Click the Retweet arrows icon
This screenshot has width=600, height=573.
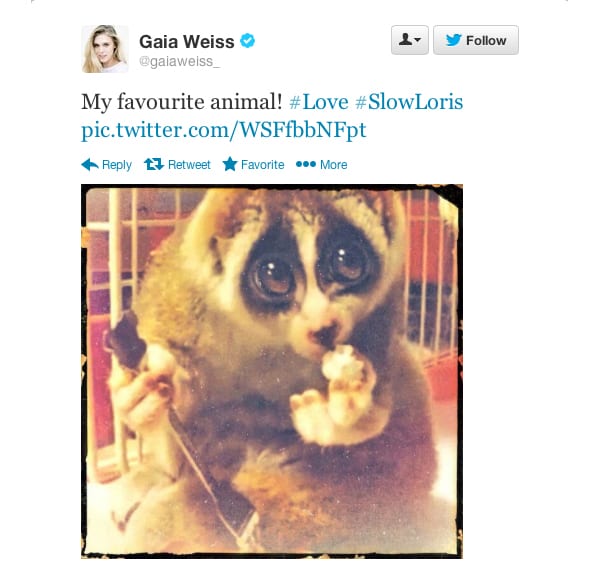[154, 164]
